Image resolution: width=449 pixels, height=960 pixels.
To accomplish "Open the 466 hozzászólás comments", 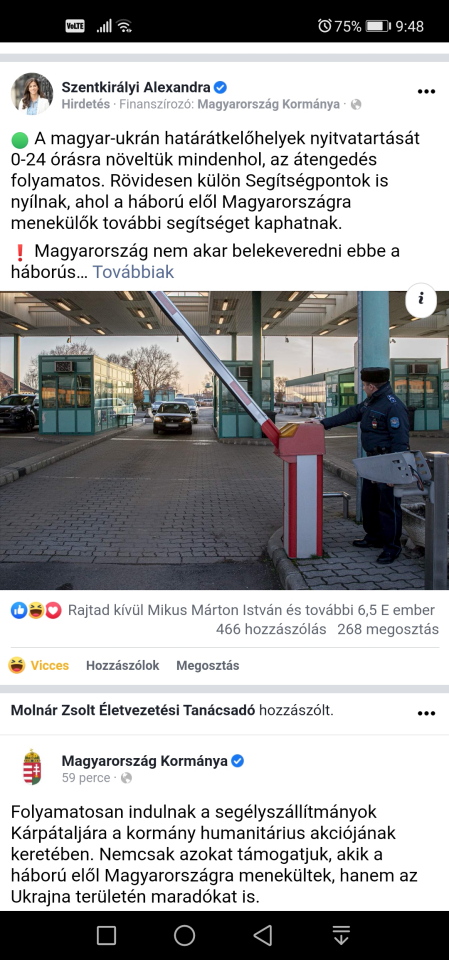I will pos(271,629).
